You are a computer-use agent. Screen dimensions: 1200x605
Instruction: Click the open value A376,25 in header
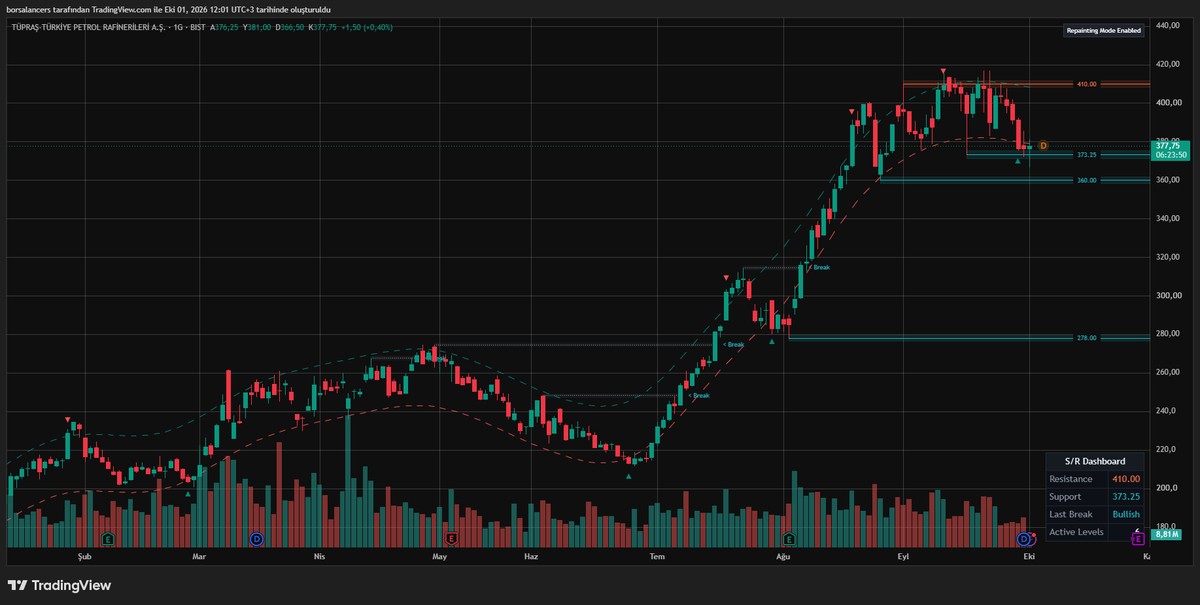click(x=226, y=27)
